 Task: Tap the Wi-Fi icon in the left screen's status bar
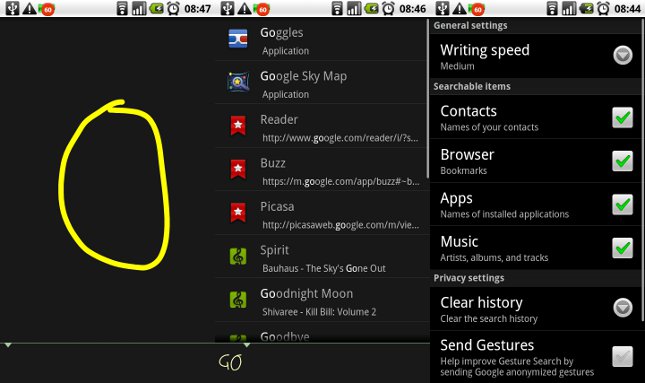click(x=122, y=8)
